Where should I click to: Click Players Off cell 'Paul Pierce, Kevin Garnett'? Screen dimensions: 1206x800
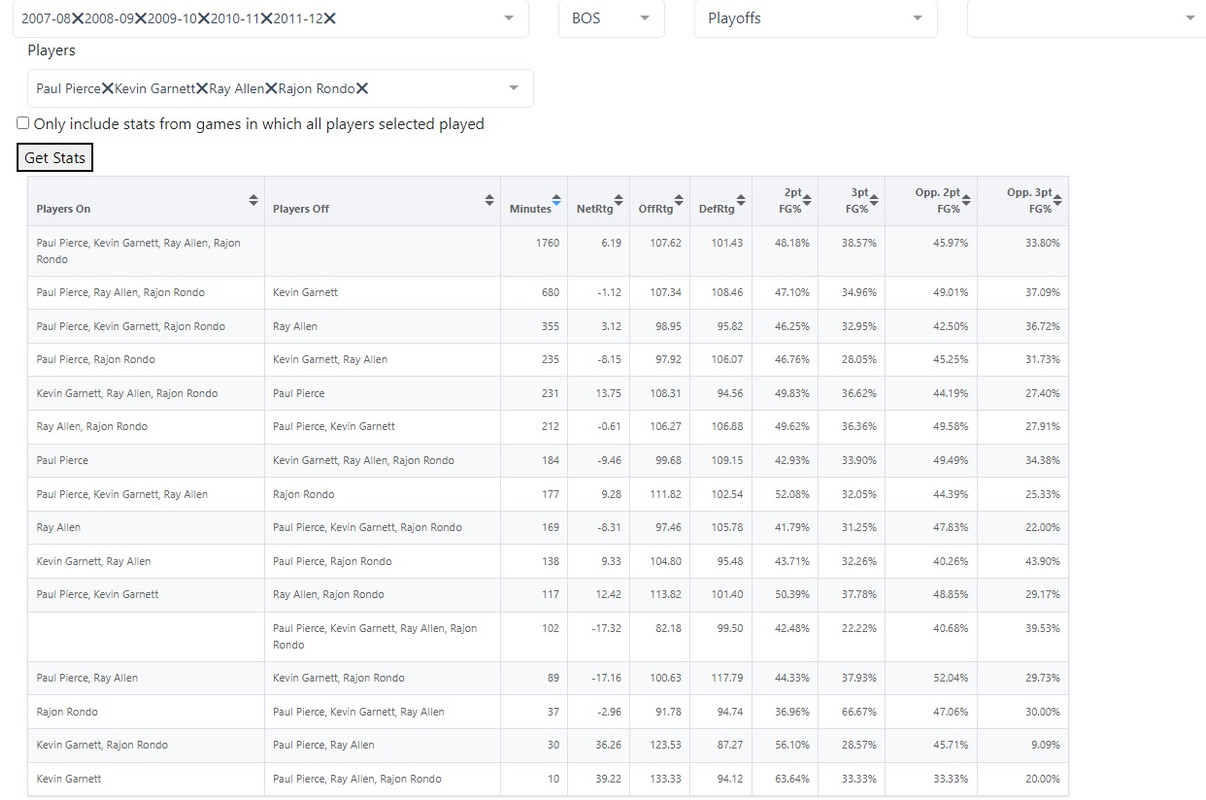point(382,426)
